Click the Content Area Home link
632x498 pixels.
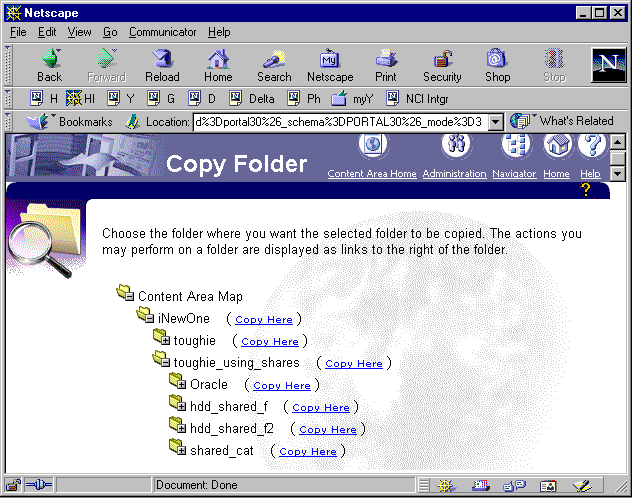[x=372, y=174]
